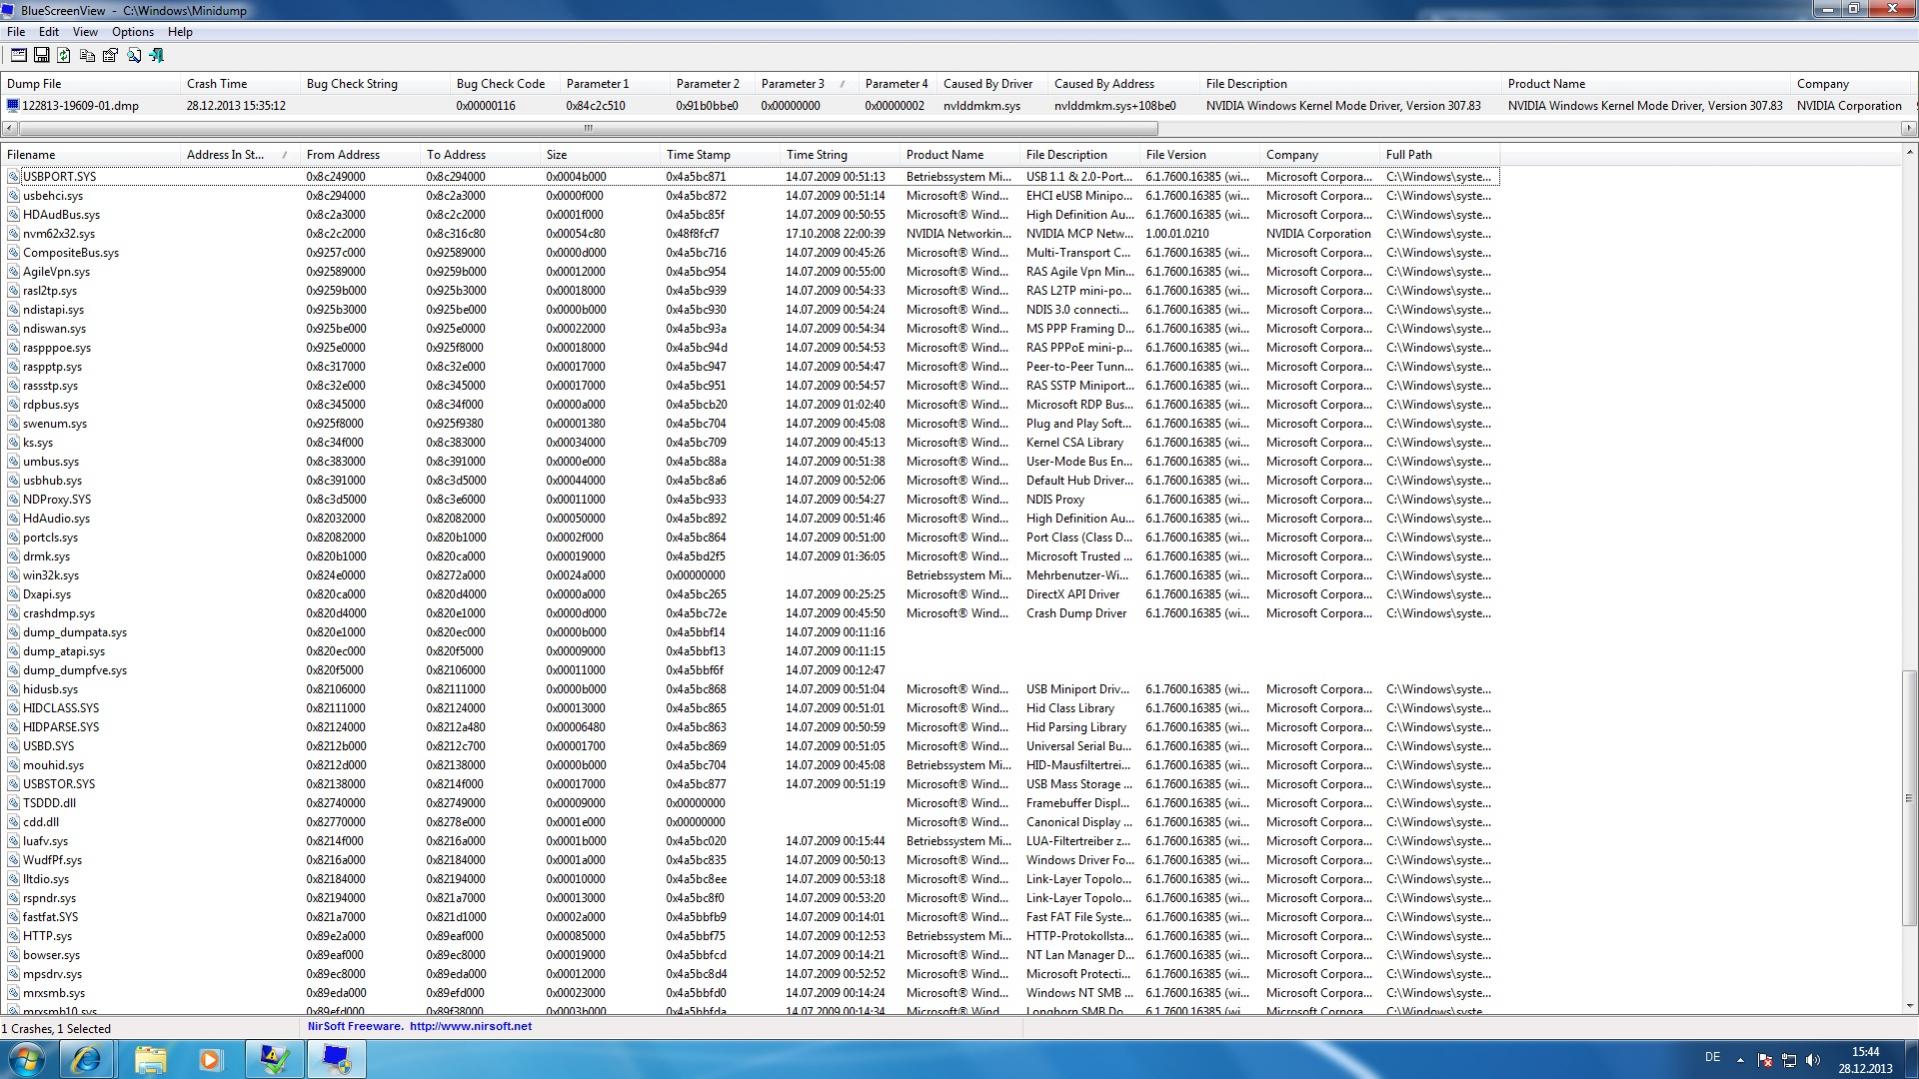The width and height of the screenshot is (1919, 1079).
Task: Select the CompositeBus.sys driver row
Action: point(750,253)
